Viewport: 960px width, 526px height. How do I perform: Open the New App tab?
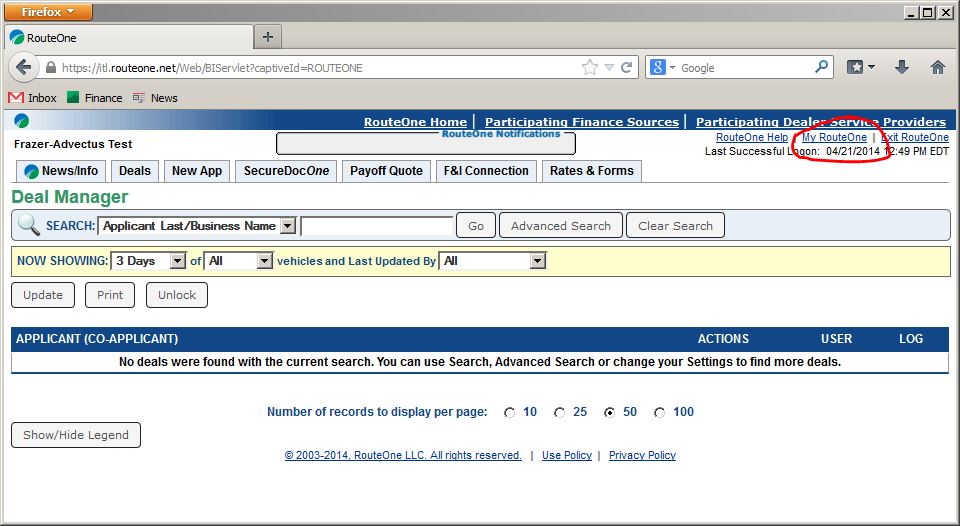[197, 171]
